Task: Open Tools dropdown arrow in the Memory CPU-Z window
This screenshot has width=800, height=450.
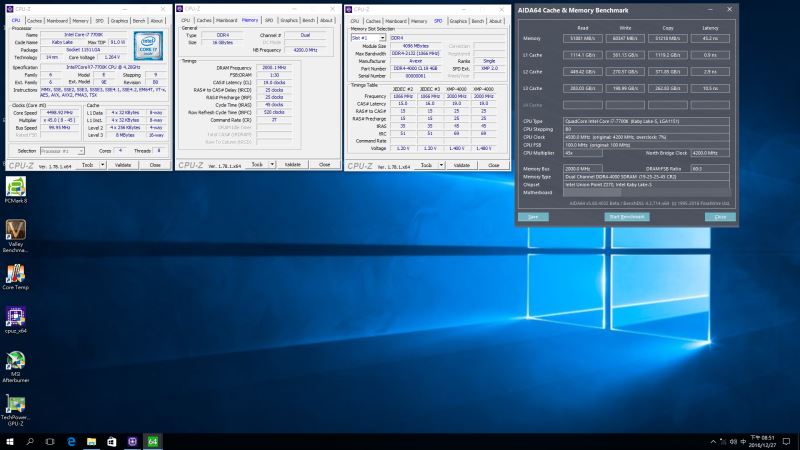Action: pyautogui.click(x=272, y=164)
